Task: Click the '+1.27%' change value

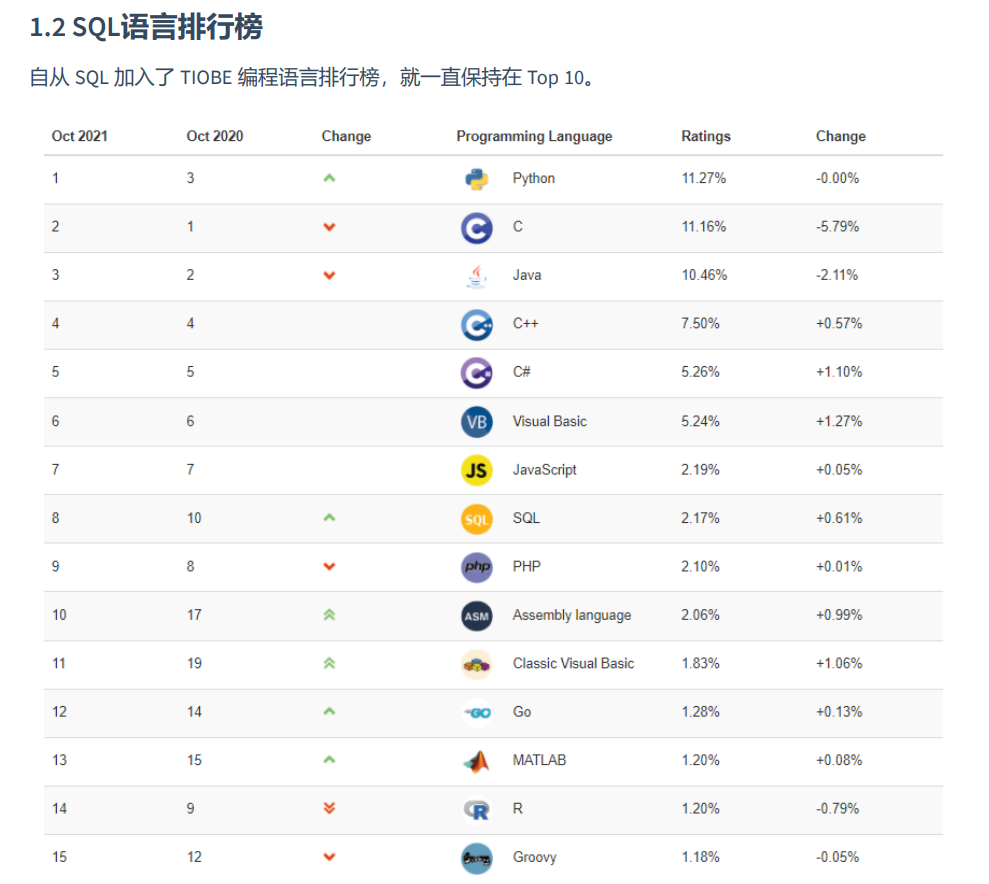Action: (839, 421)
